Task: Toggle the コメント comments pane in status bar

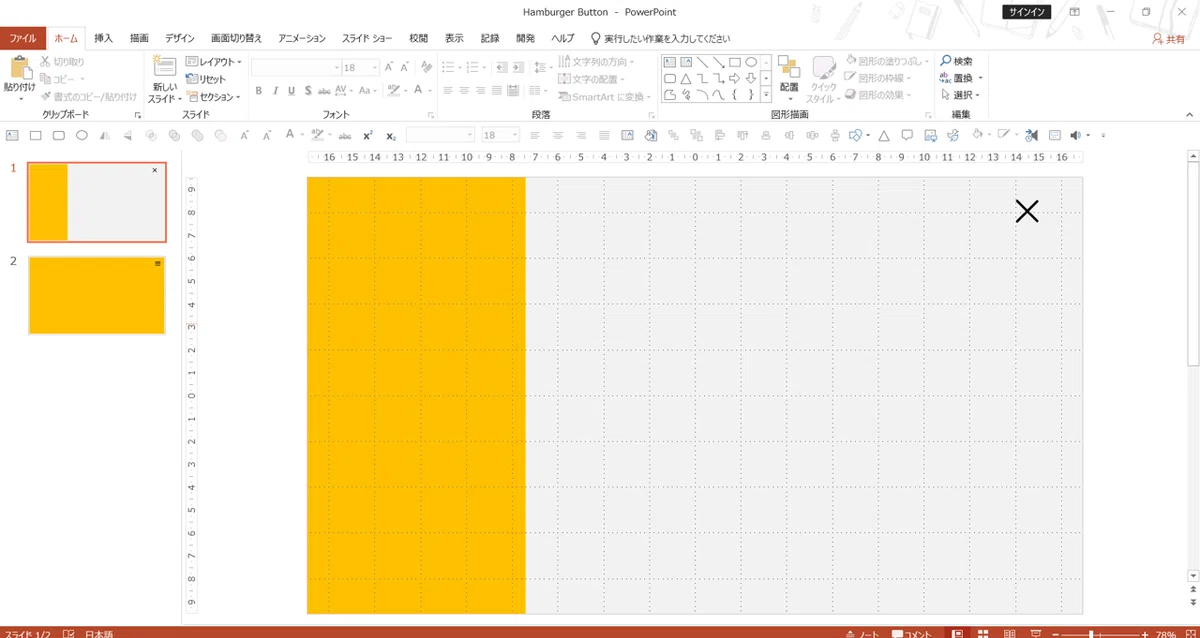Action: point(912,634)
